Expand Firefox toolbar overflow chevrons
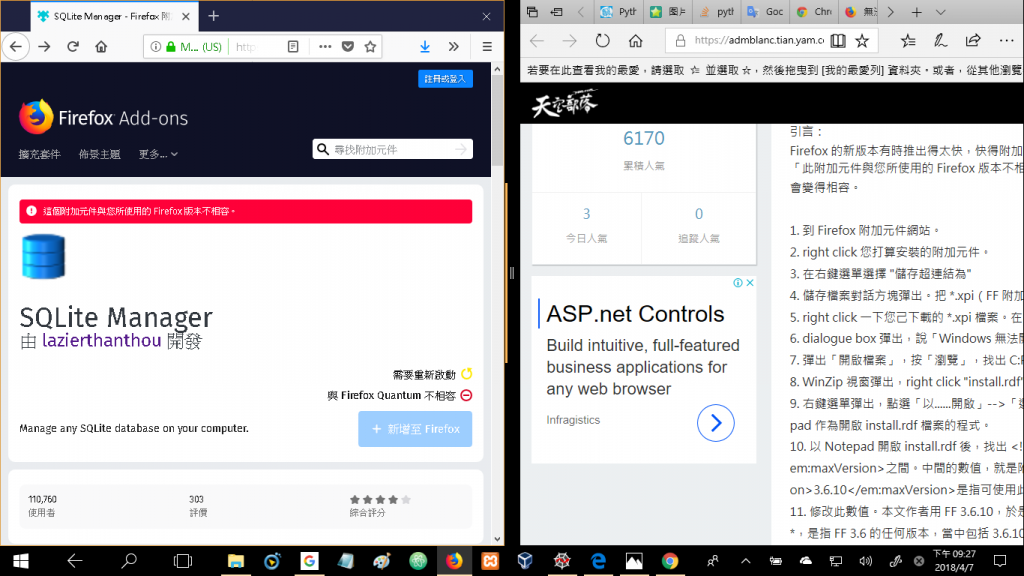This screenshot has height=576, width=1024. 454,47
